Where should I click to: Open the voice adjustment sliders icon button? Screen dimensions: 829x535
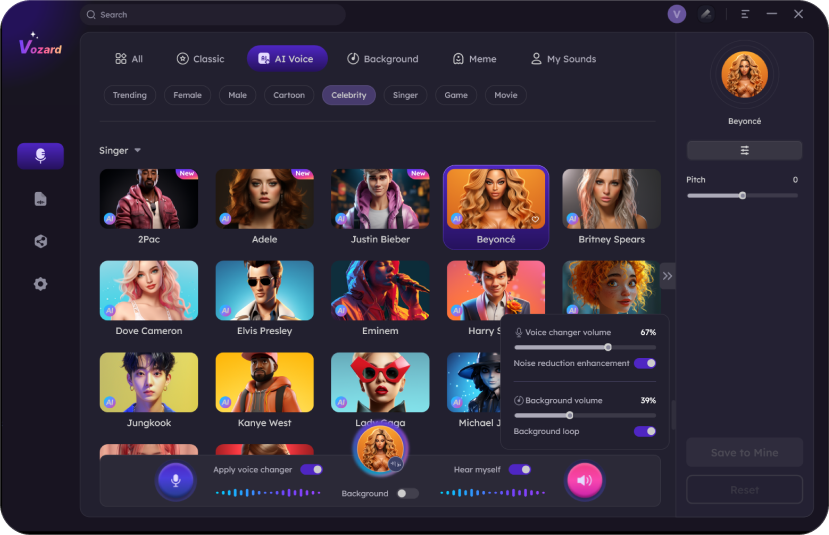coord(744,150)
